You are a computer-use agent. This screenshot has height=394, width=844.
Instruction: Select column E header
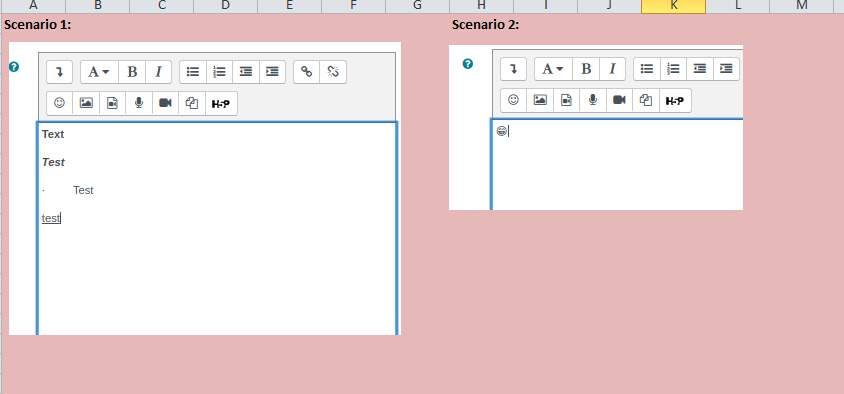coord(290,6)
